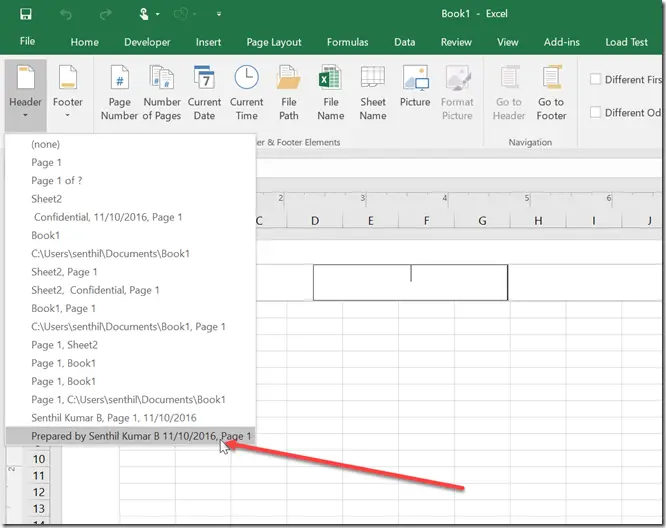Insert Sheet Name element

373,93
